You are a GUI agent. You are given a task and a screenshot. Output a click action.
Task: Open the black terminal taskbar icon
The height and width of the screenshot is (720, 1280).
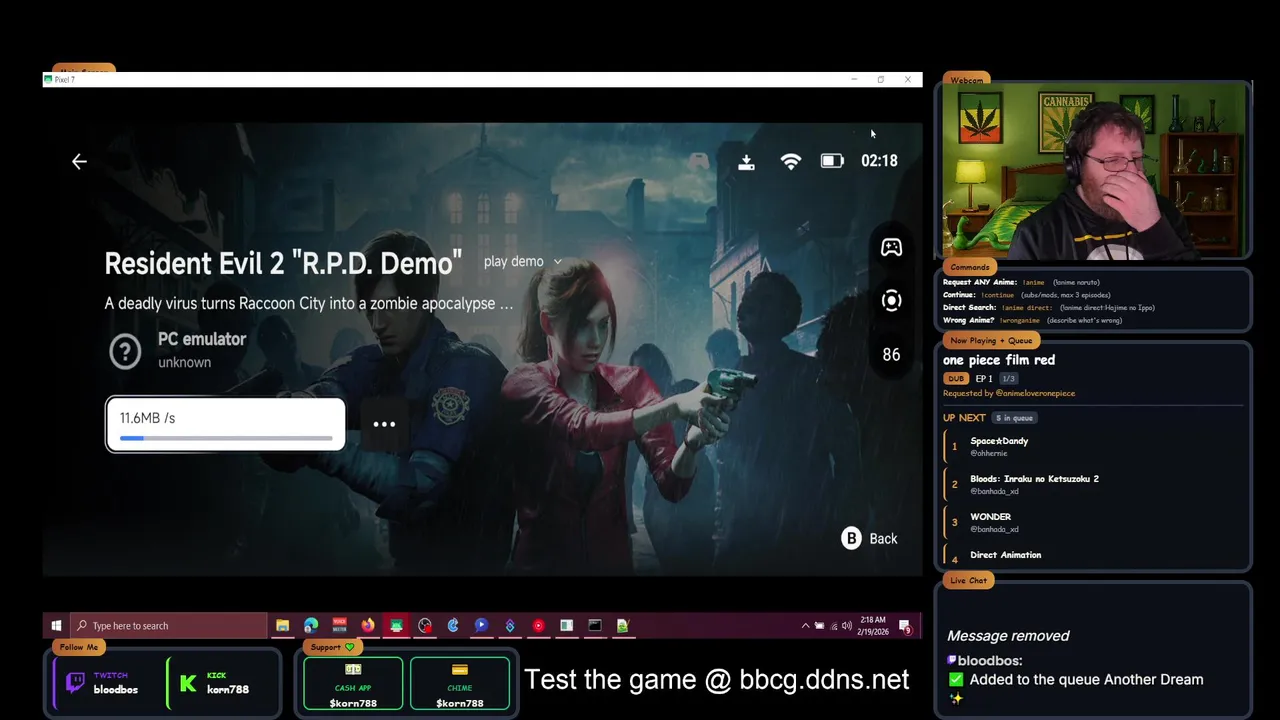point(595,626)
